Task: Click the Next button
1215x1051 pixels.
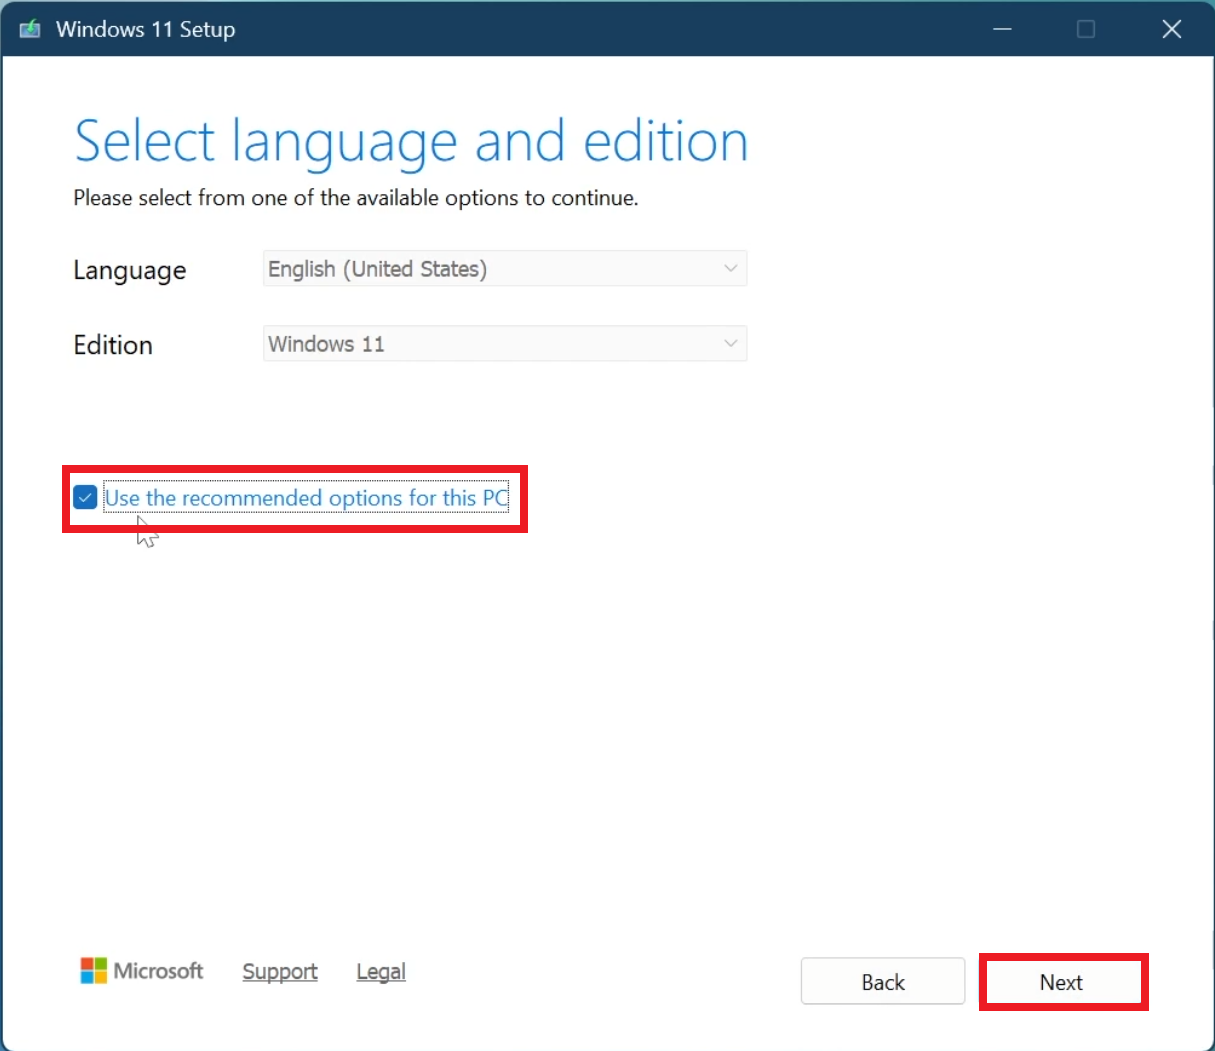Action: [x=1062, y=981]
